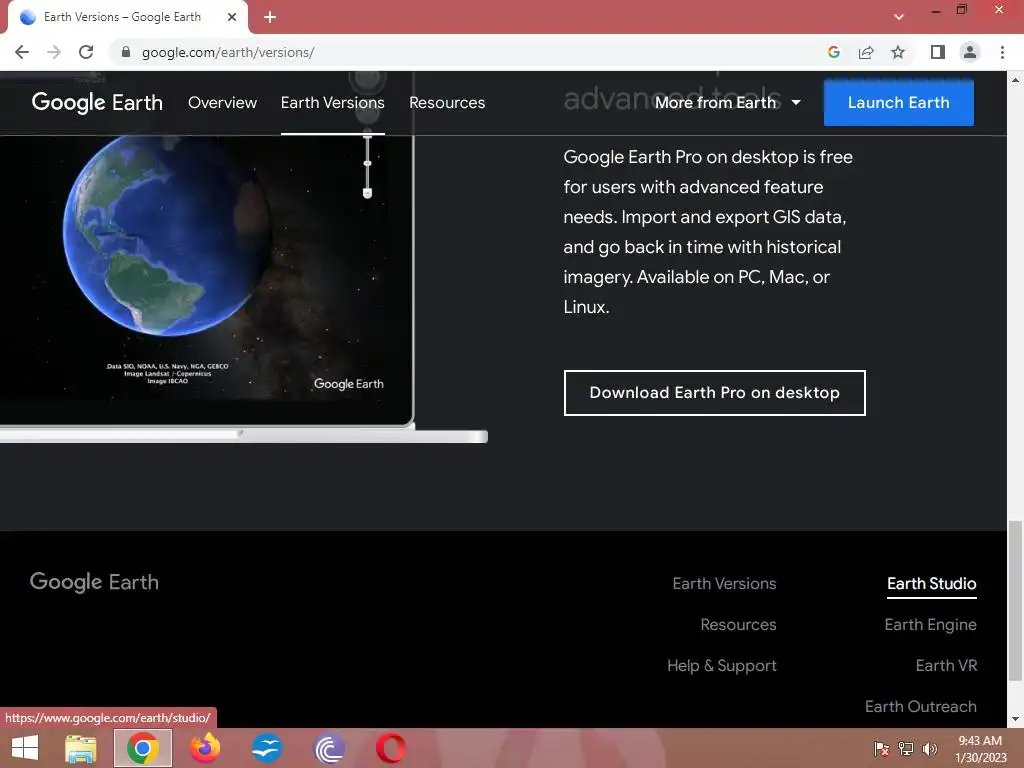Open a new browser tab
Image resolution: width=1024 pixels, height=768 pixels.
270,17
